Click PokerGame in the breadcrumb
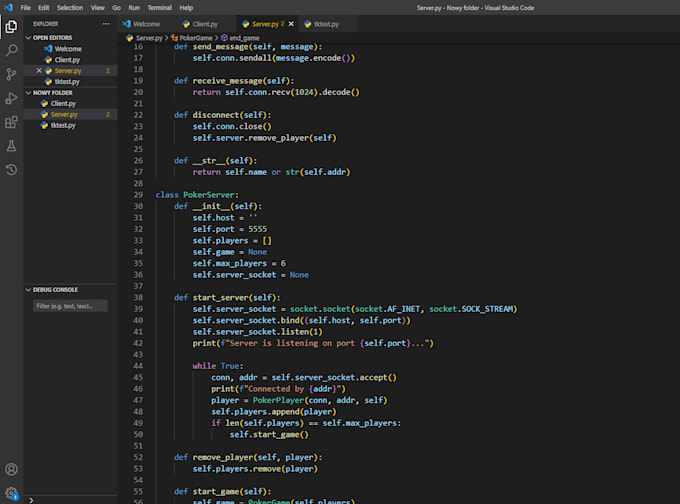The width and height of the screenshot is (680, 504). click(196, 38)
